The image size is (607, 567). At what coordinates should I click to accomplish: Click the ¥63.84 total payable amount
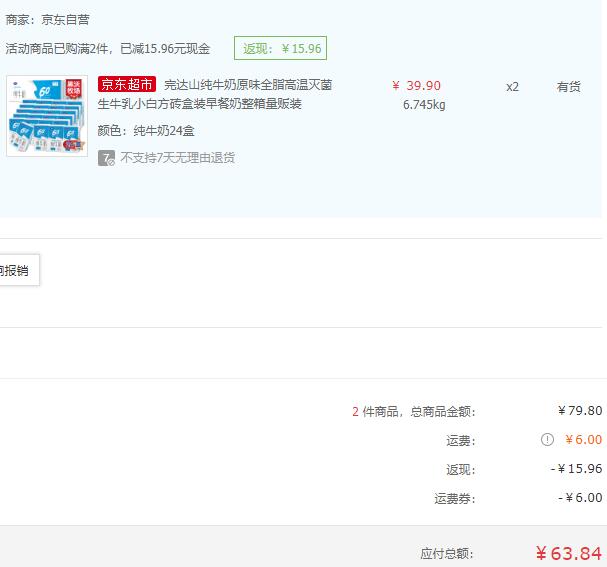click(569, 553)
